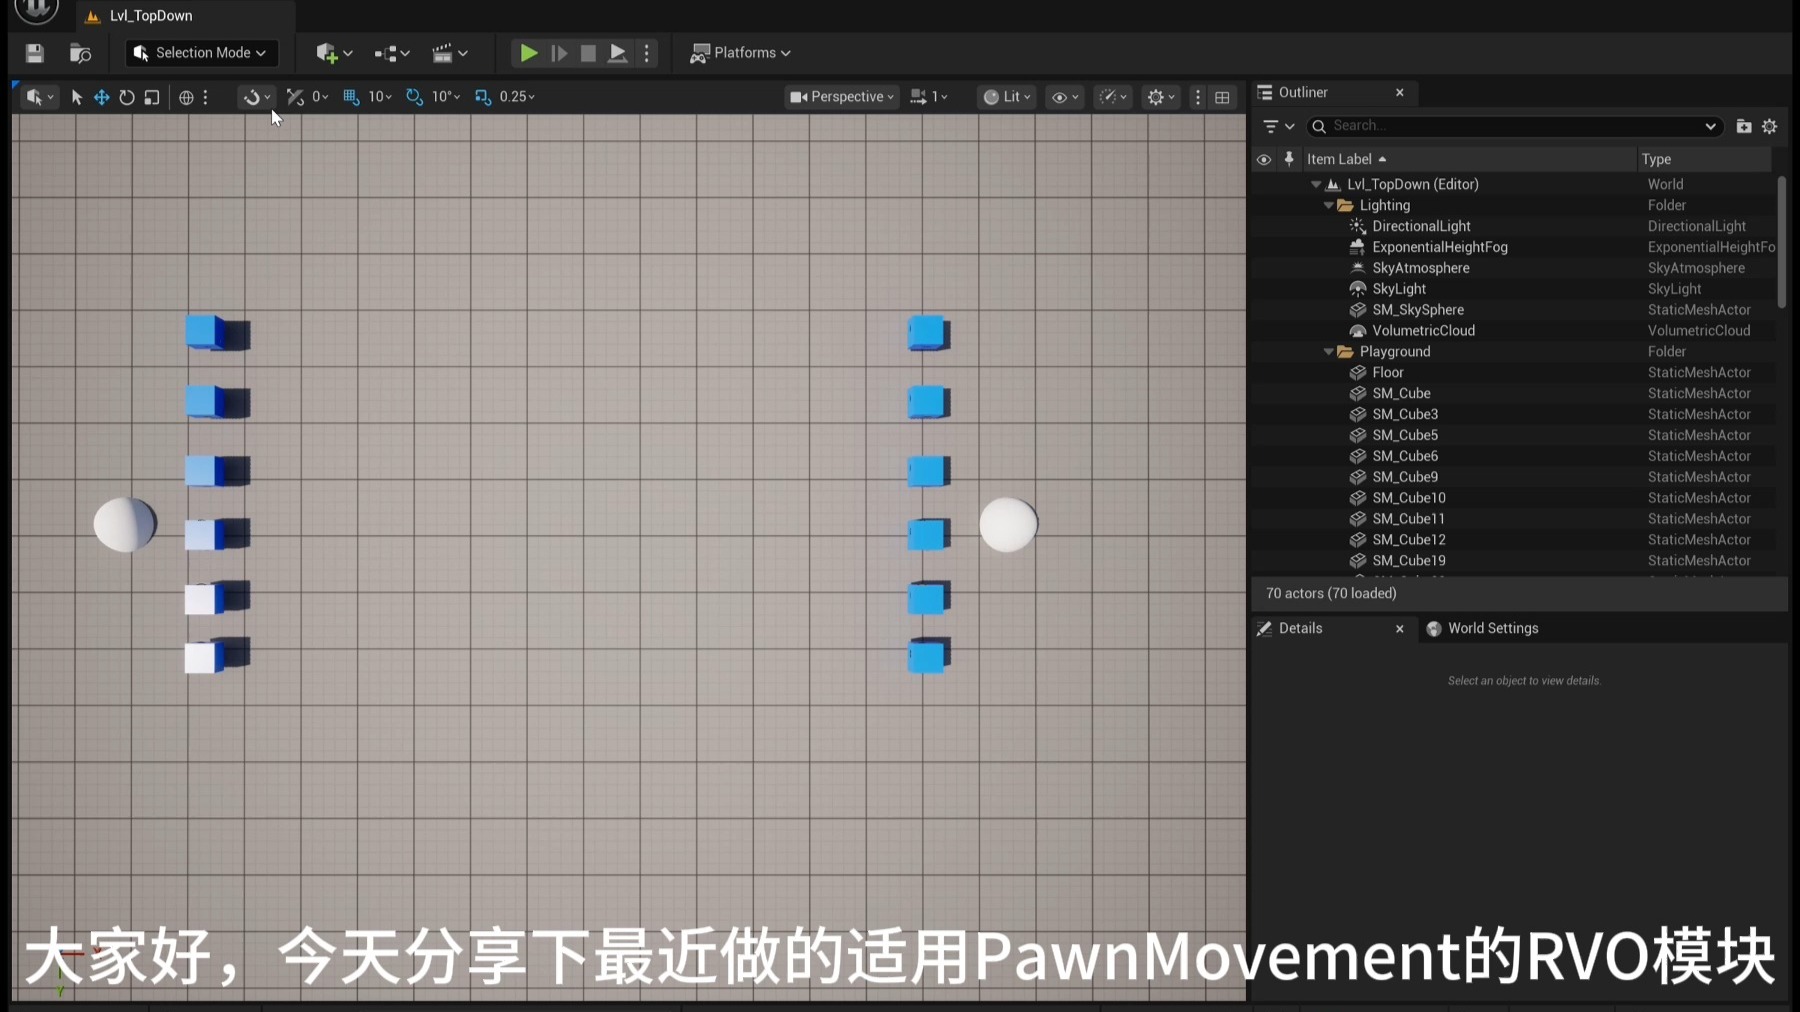Toggle the world coordinate system globe
Viewport: 1800px width, 1012px height.
click(x=186, y=97)
